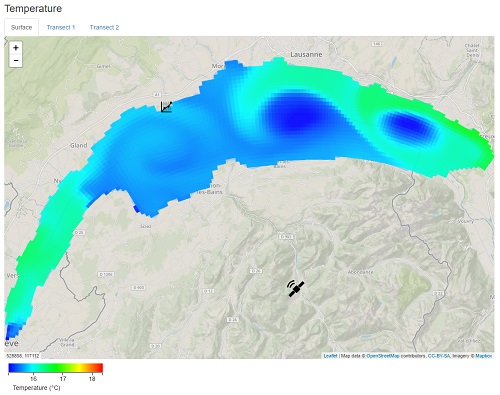Click the Lausanne city label
Viewport: 500px width, 395px height.
click(306, 54)
